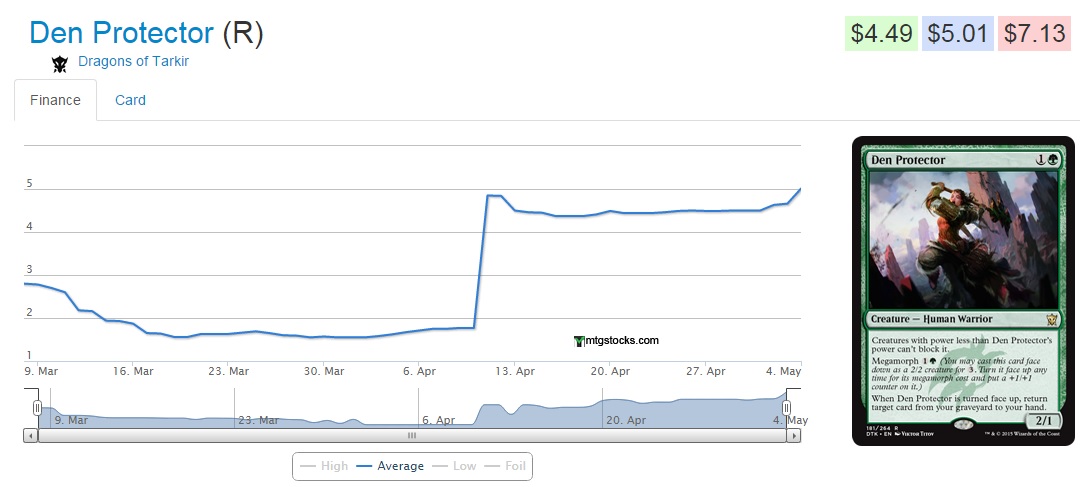
Task: Click the right range navigator handle
Action: [786, 407]
